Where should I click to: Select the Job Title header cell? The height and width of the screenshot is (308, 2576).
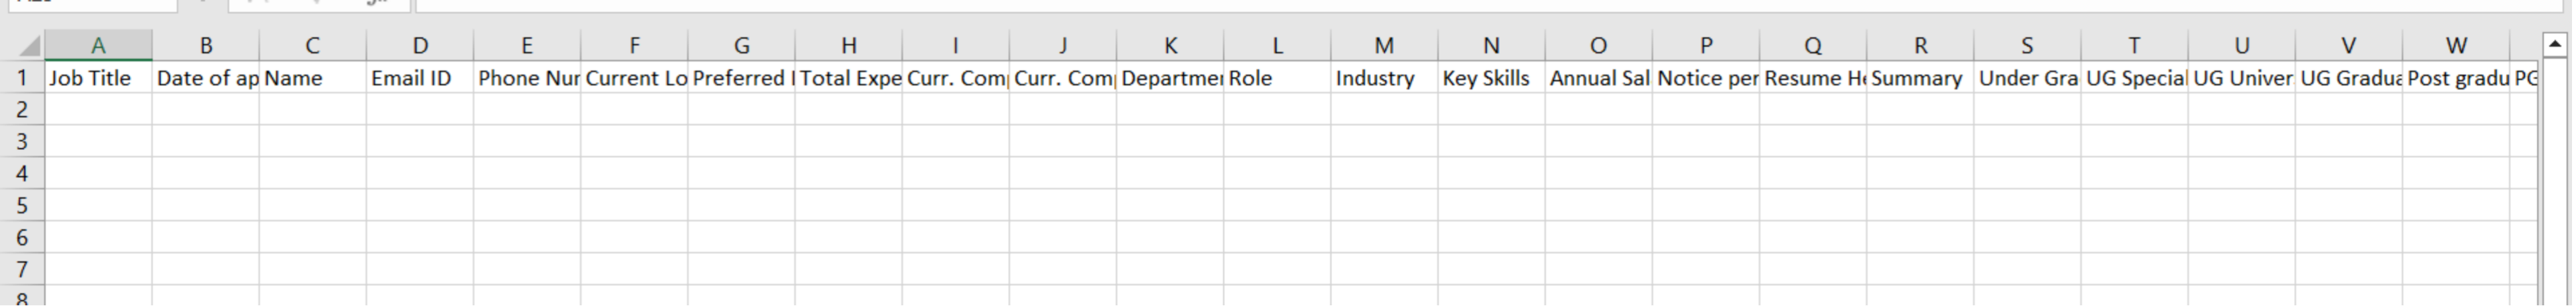98,78
